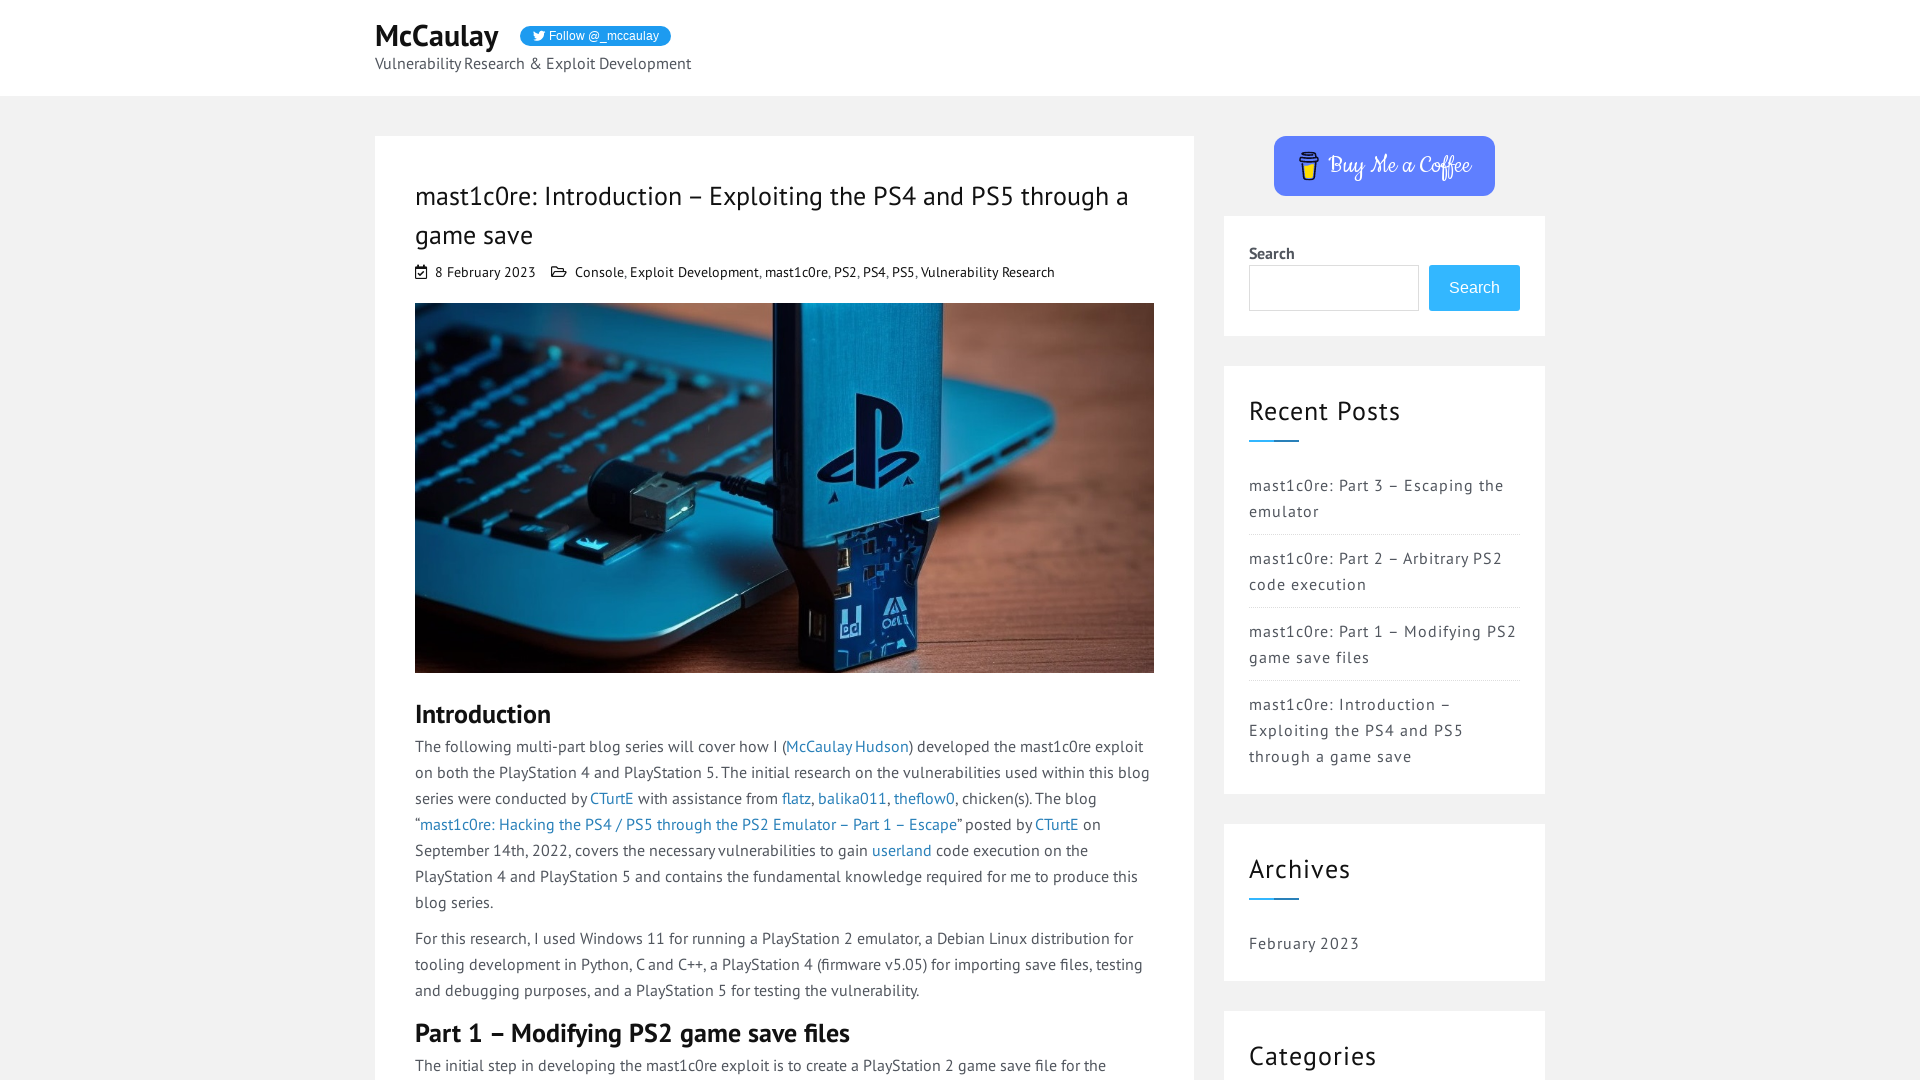Screen dimensions: 1920x1080
Task: Click the McCaulay Hudson hyperlink
Action: pos(847,745)
